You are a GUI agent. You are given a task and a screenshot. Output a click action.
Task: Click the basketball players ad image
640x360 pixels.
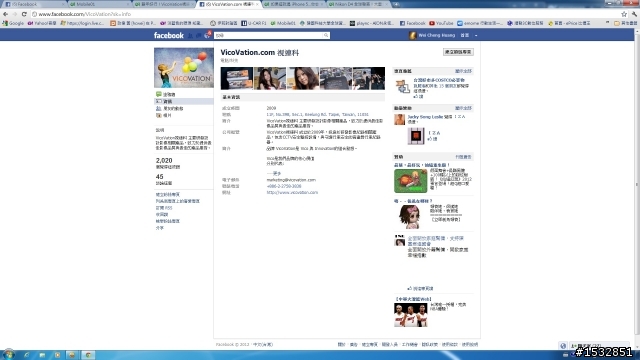[x=411, y=315]
